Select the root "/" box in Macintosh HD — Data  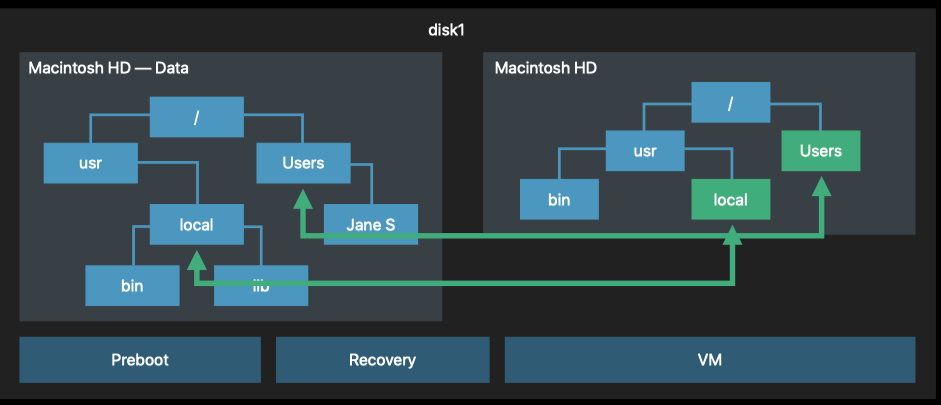point(196,117)
